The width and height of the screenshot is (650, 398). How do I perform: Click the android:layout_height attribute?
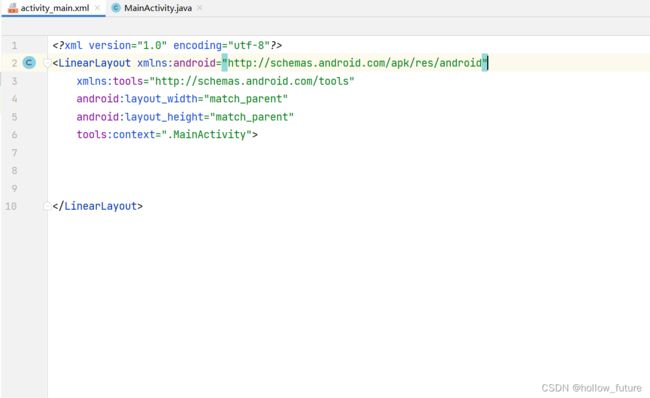click(x=140, y=117)
